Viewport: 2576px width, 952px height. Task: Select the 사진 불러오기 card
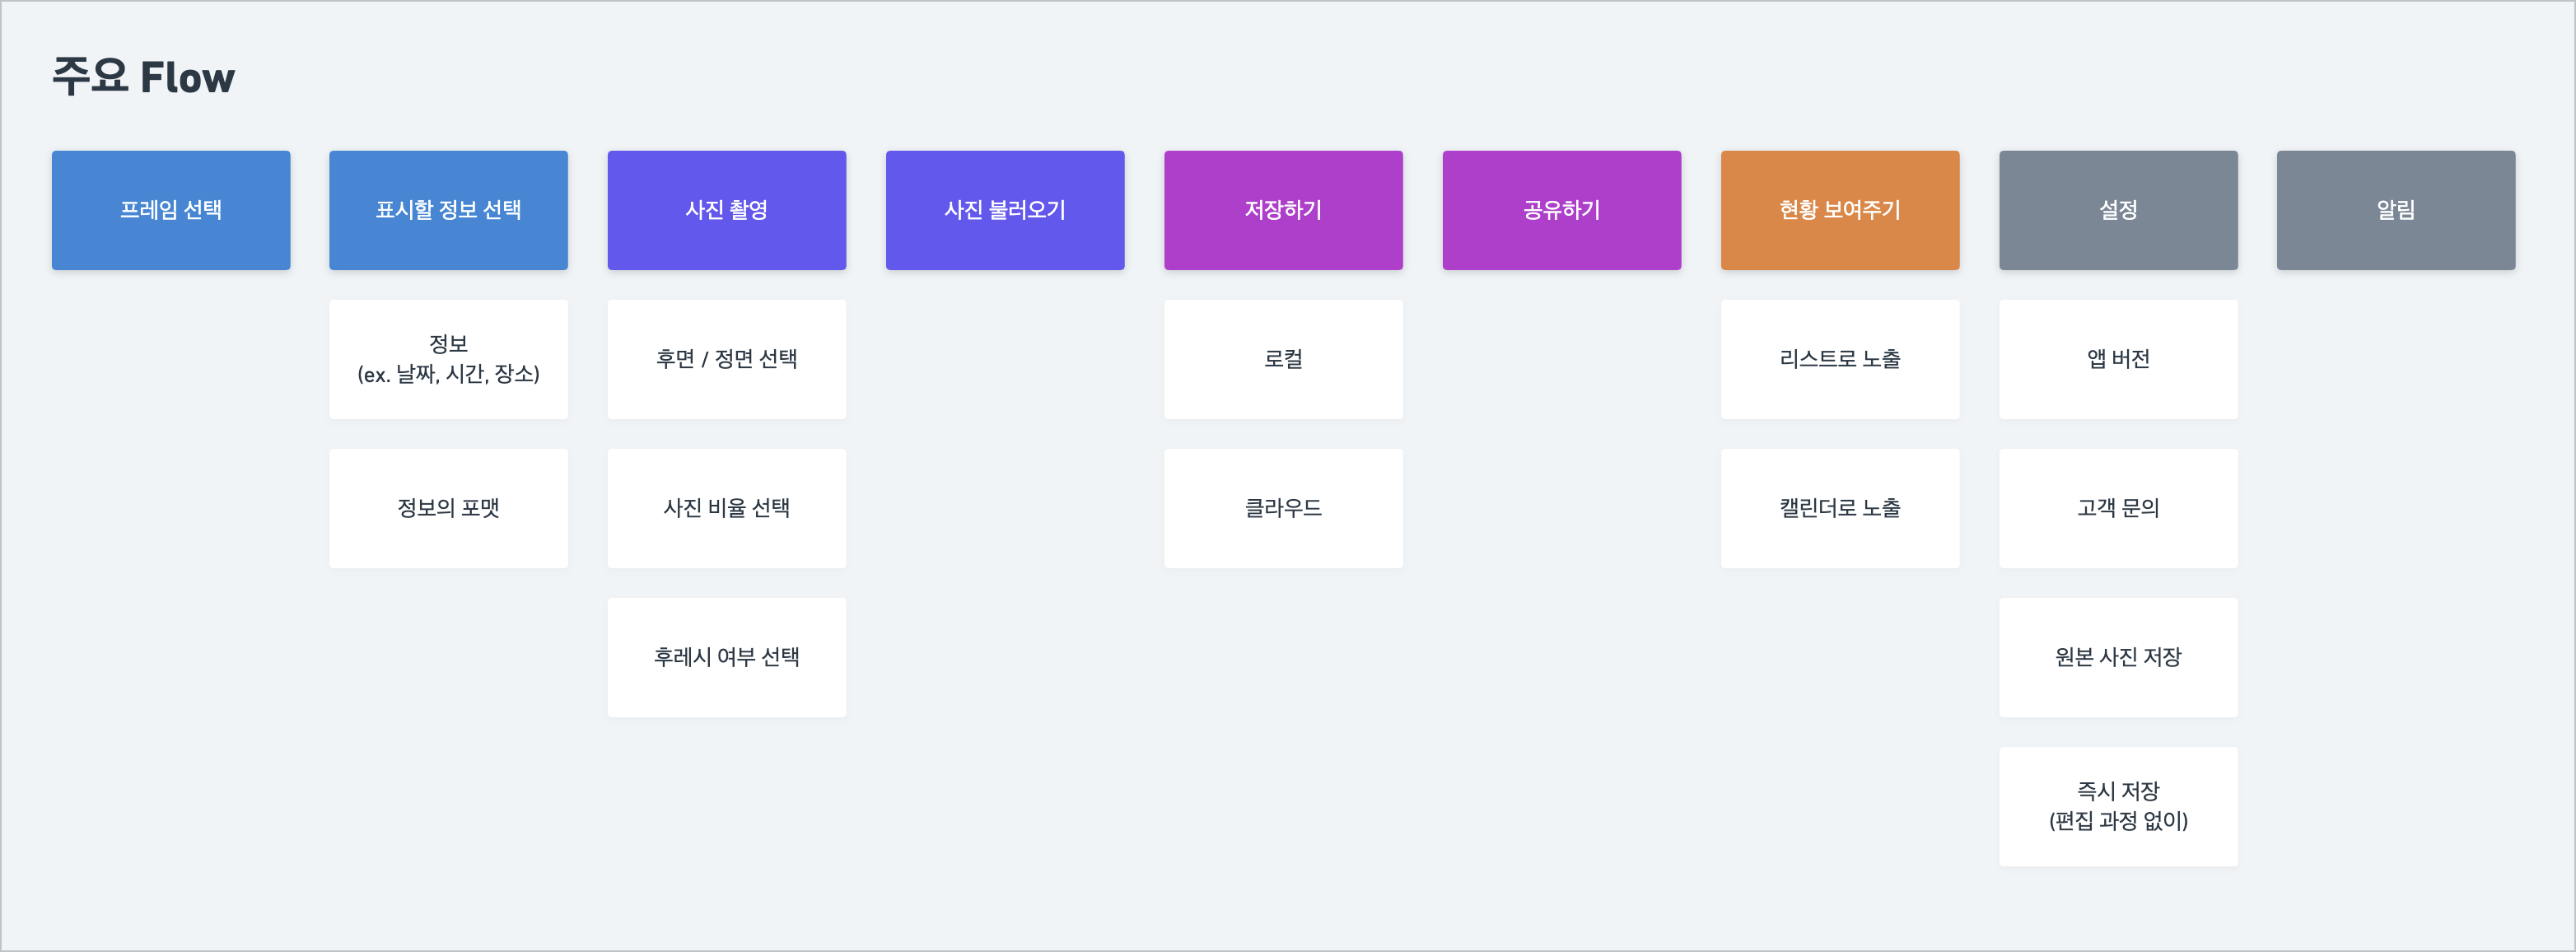1005,210
